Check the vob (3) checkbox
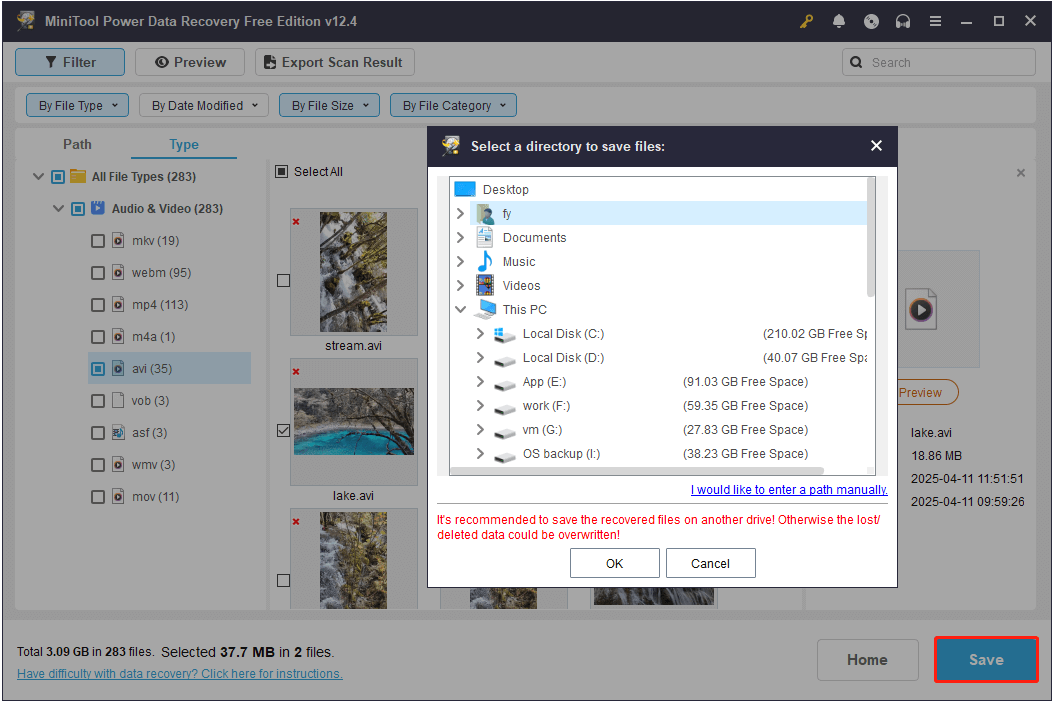This screenshot has height=704, width=1055. coord(98,400)
